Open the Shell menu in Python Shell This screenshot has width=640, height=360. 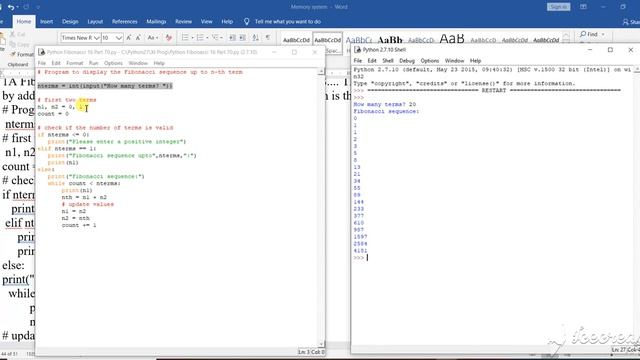pyautogui.click(x=388, y=61)
